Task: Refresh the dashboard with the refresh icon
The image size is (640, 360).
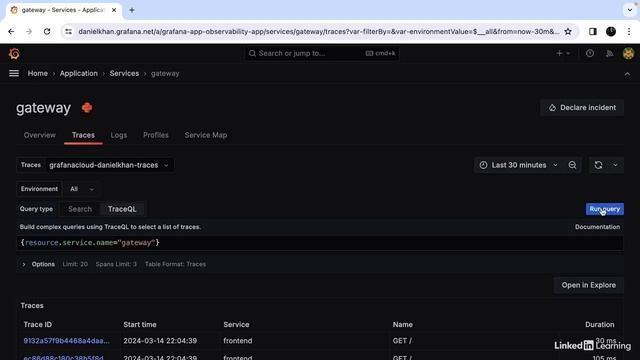Action: pyautogui.click(x=598, y=165)
